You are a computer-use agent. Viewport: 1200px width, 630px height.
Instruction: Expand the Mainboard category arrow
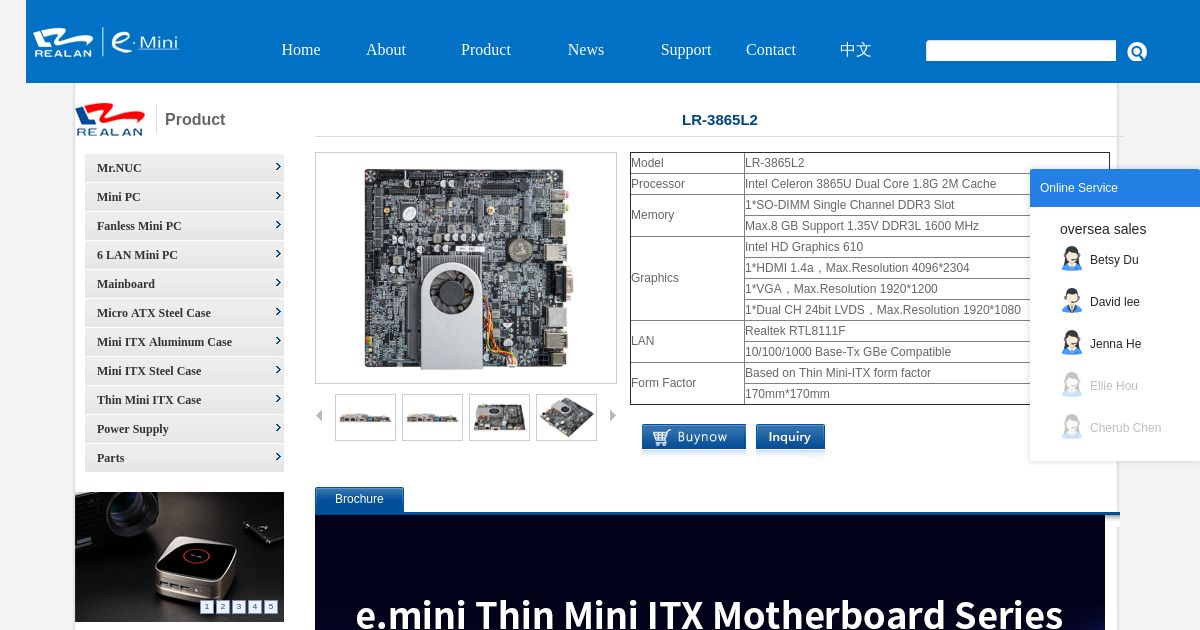[278, 283]
